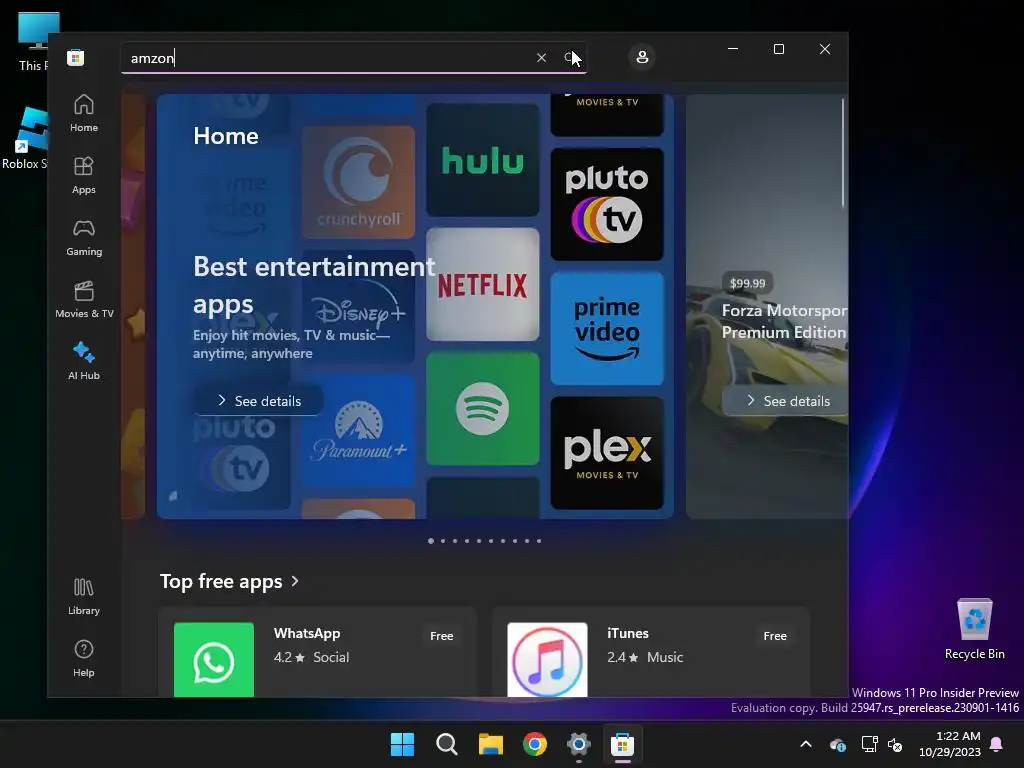
Task: Click the $99.99 price tag
Action: [x=748, y=283]
